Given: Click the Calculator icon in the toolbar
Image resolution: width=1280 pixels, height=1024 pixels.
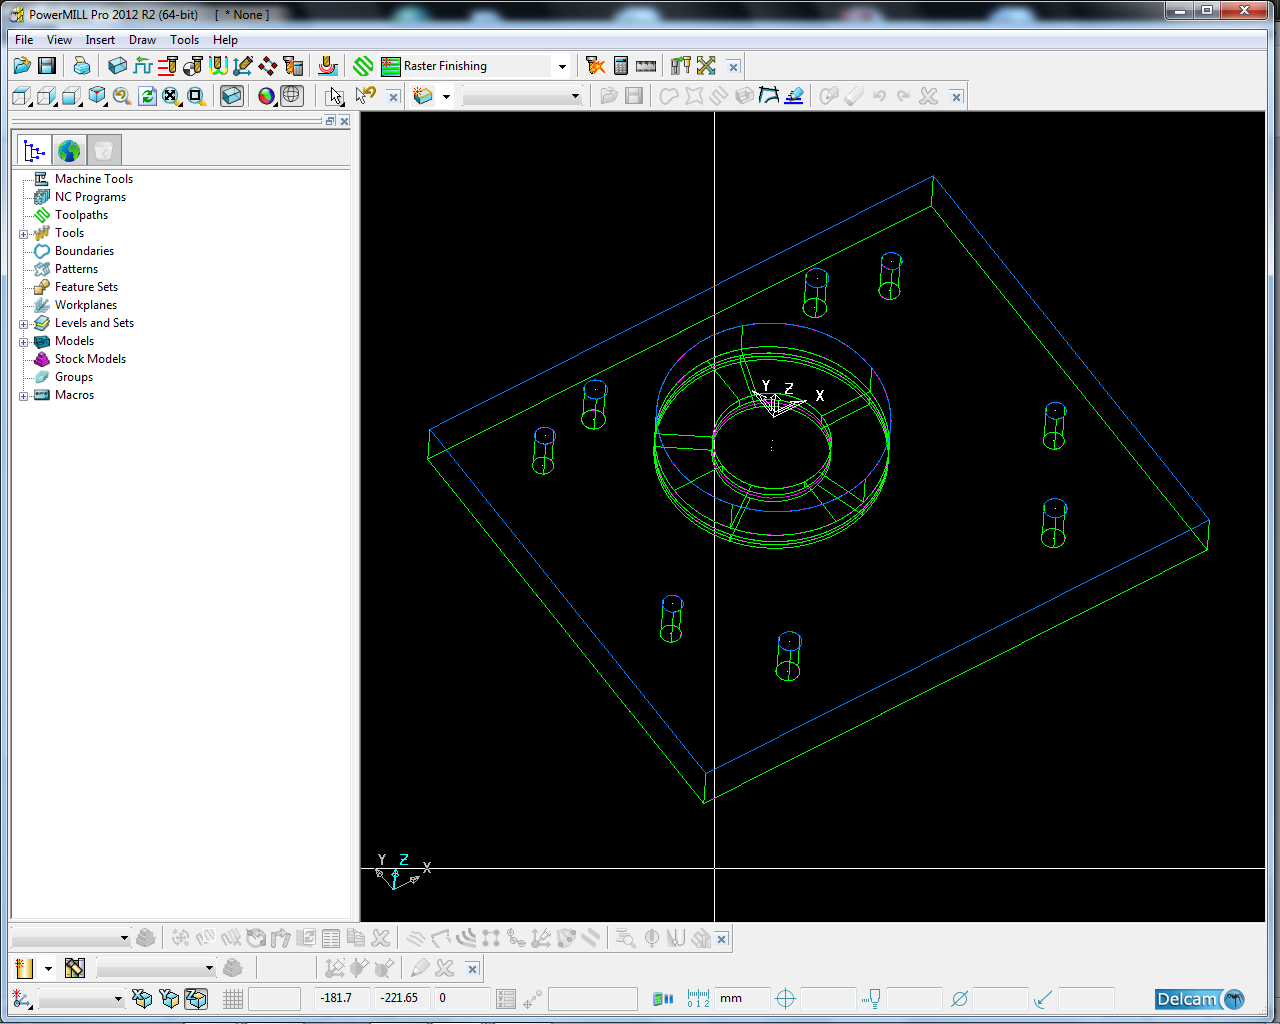Looking at the screenshot, I should (621, 66).
